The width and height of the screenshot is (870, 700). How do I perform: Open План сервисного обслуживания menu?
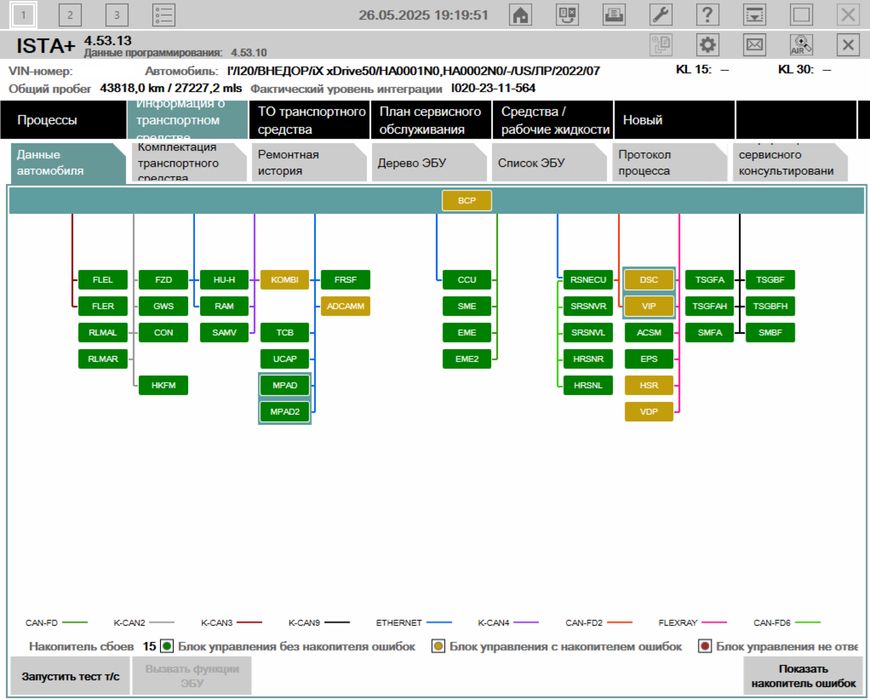click(431, 120)
